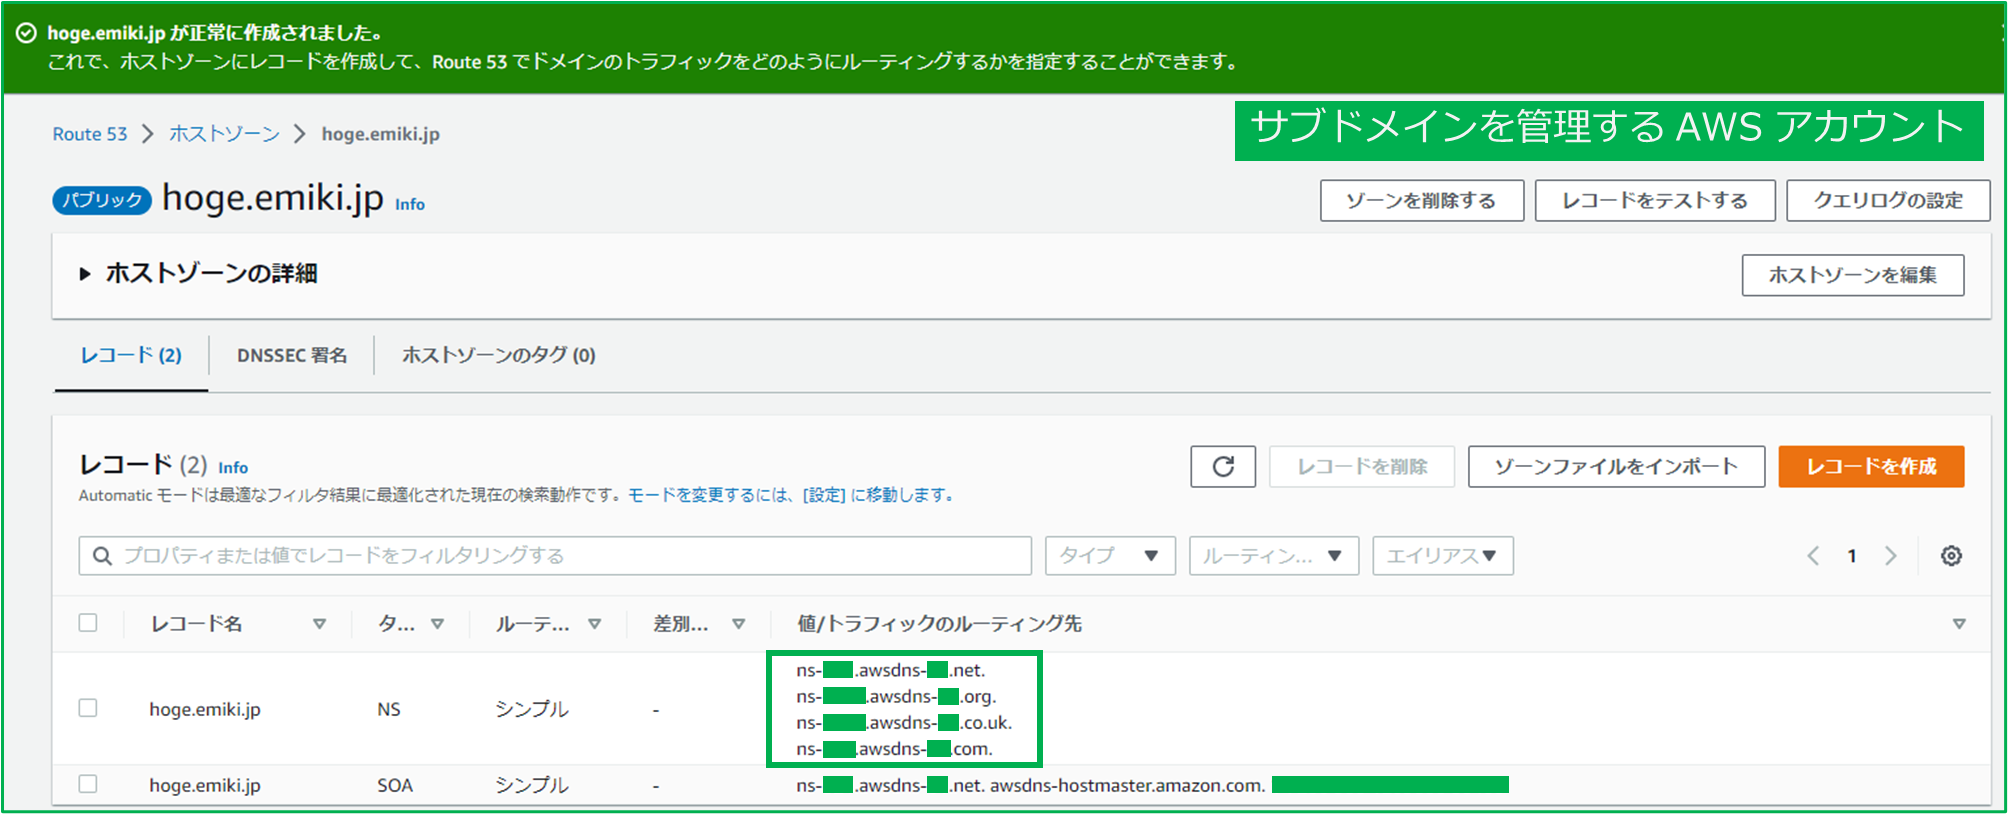Image resolution: width=2008 pixels, height=814 pixels.
Task: Click シンプル routing cell in SOA row
Action: click(532, 785)
